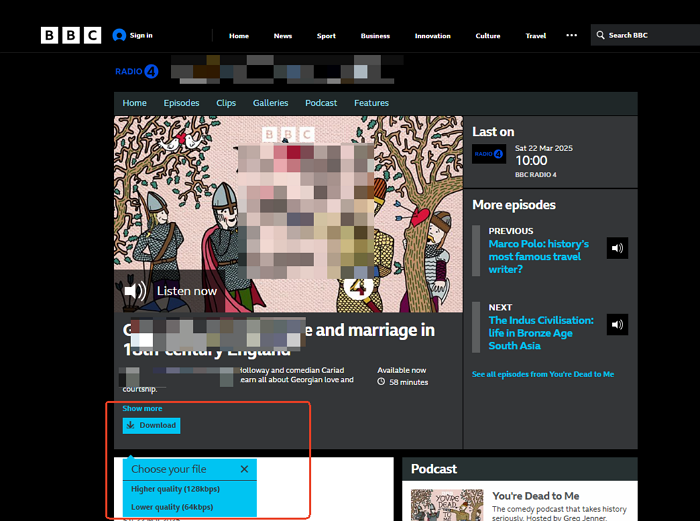Click the NEXT label

[500, 308]
